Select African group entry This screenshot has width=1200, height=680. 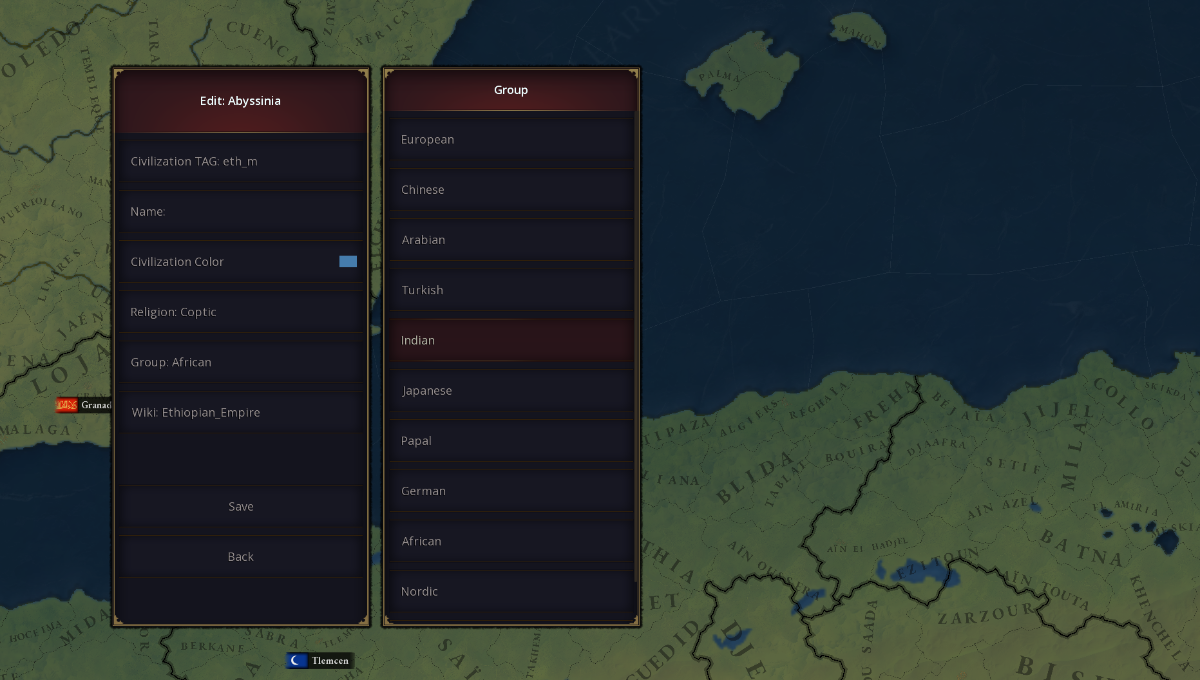pos(511,540)
